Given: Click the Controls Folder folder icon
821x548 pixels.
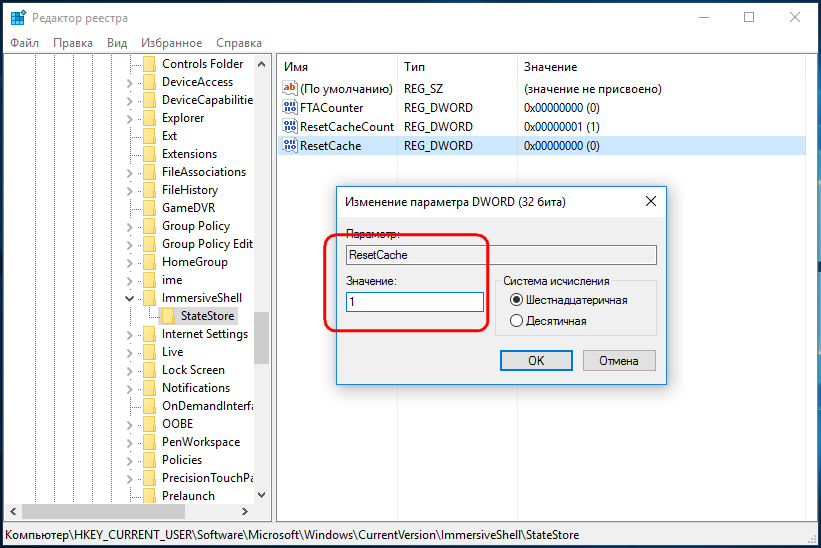Looking at the screenshot, I should click(149, 64).
